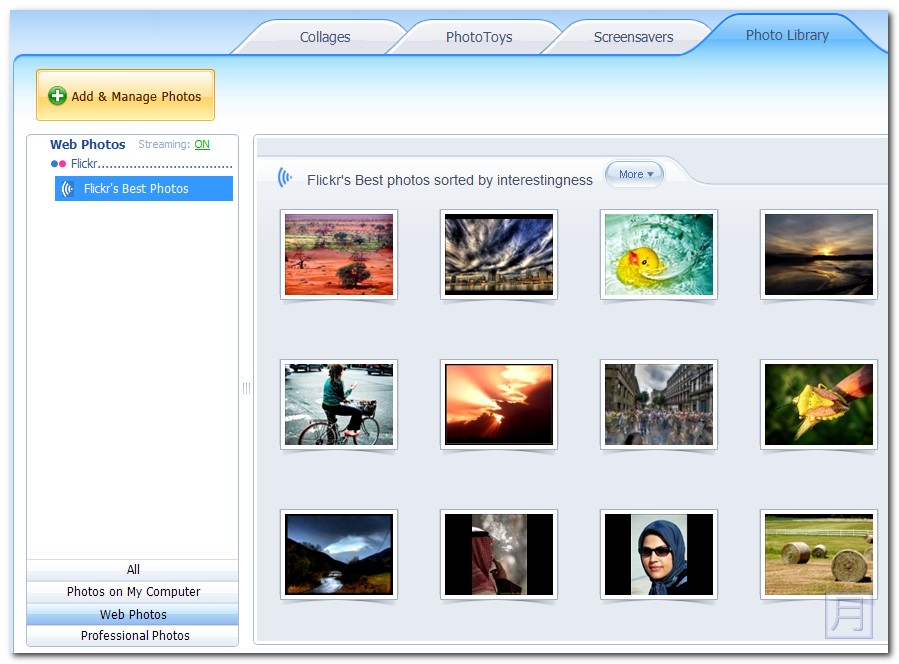This screenshot has width=899, height=664.
Task: Click the streaming signal icon in gallery header
Action: [285, 178]
